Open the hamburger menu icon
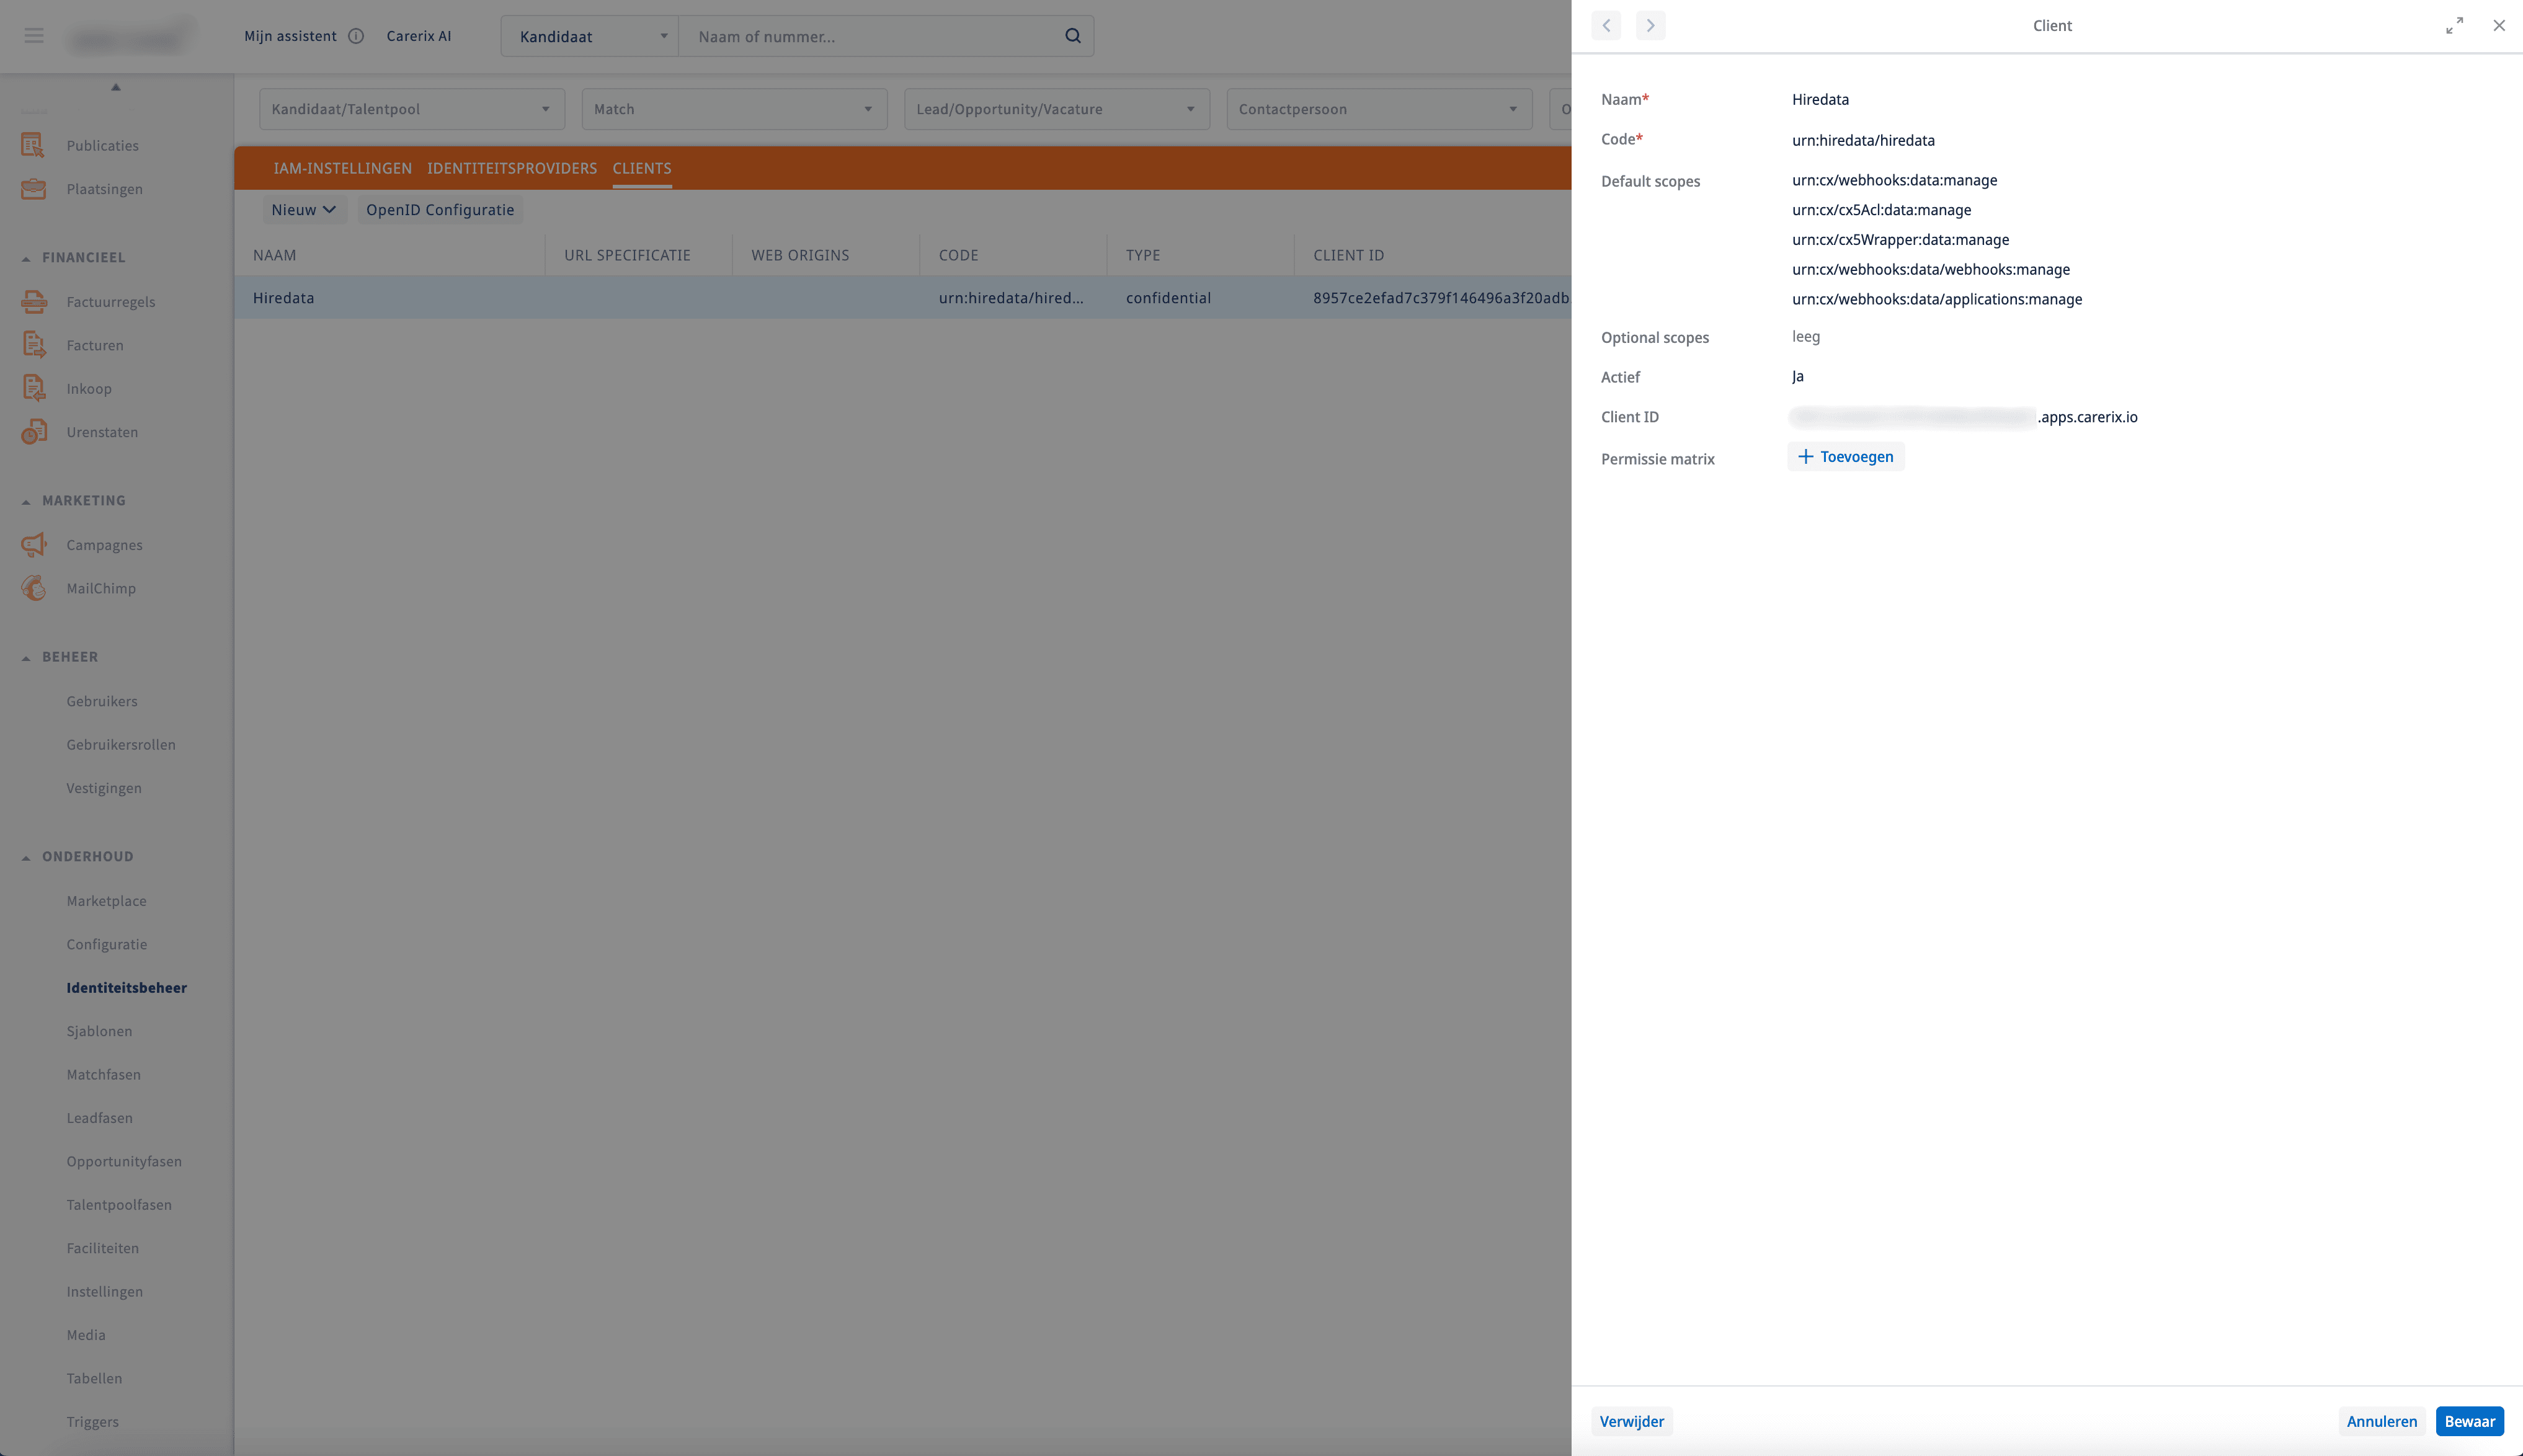The image size is (2523, 1456). [34, 36]
